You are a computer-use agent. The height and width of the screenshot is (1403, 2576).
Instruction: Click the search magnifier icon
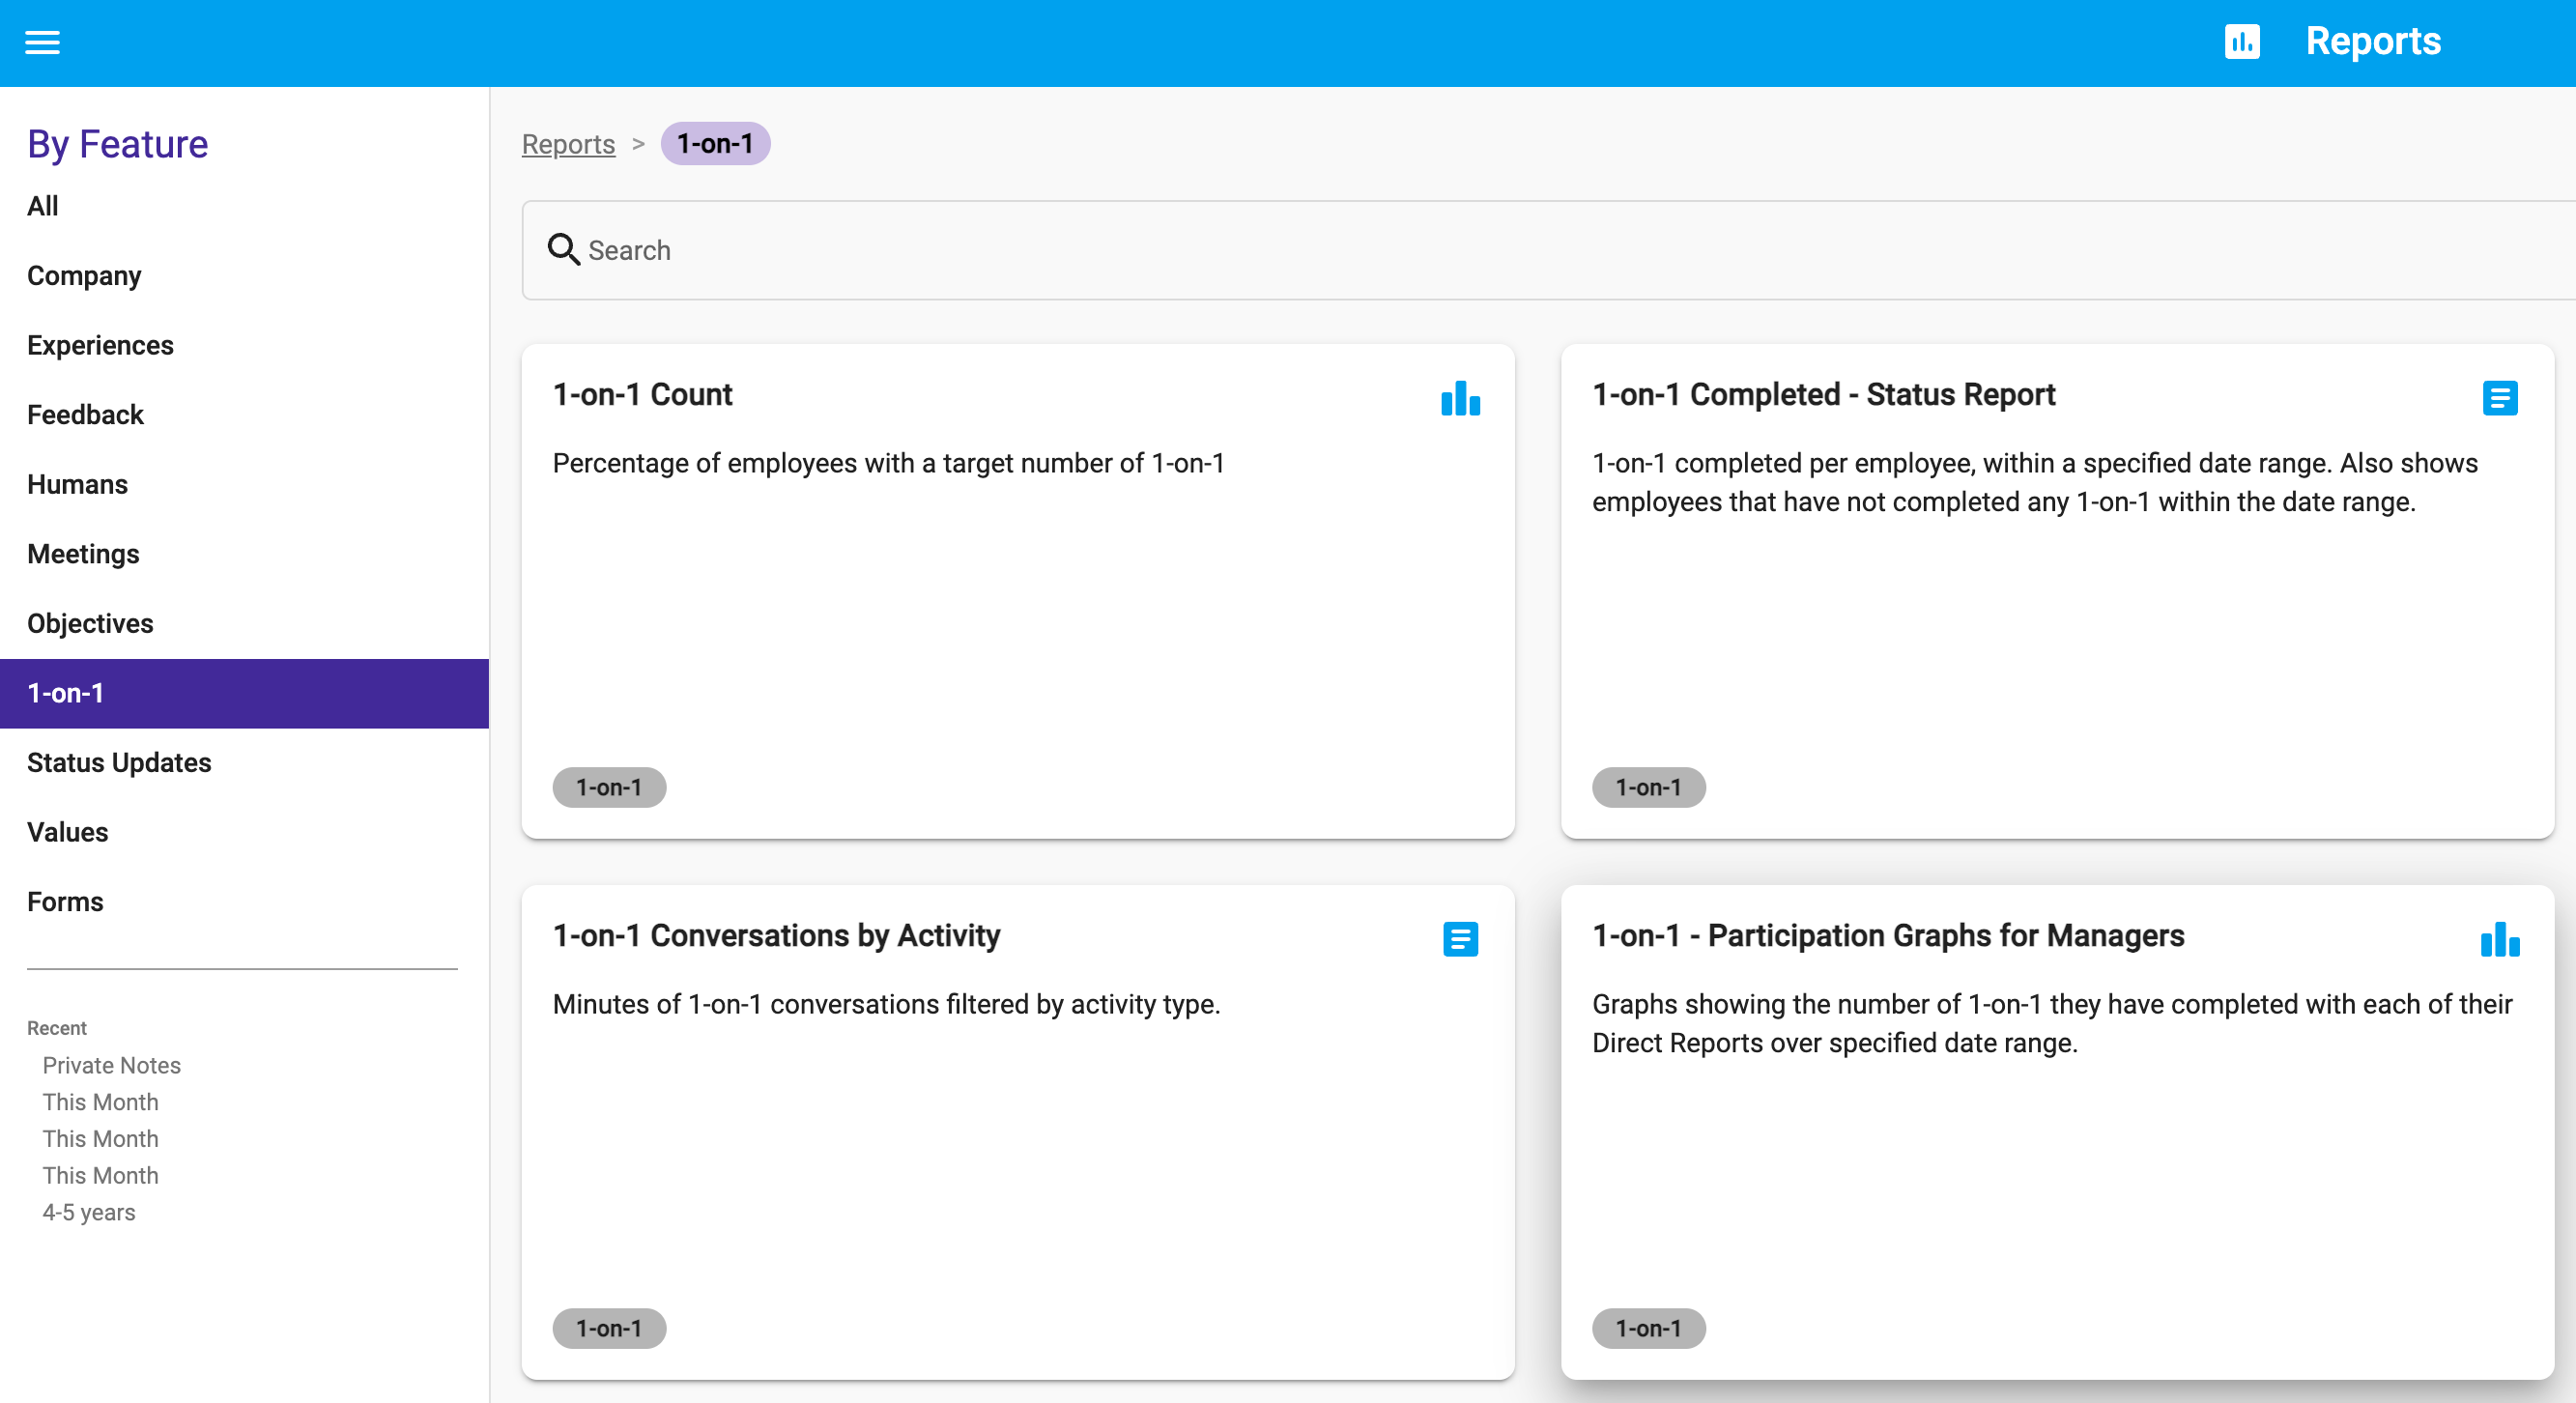tap(563, 250)
